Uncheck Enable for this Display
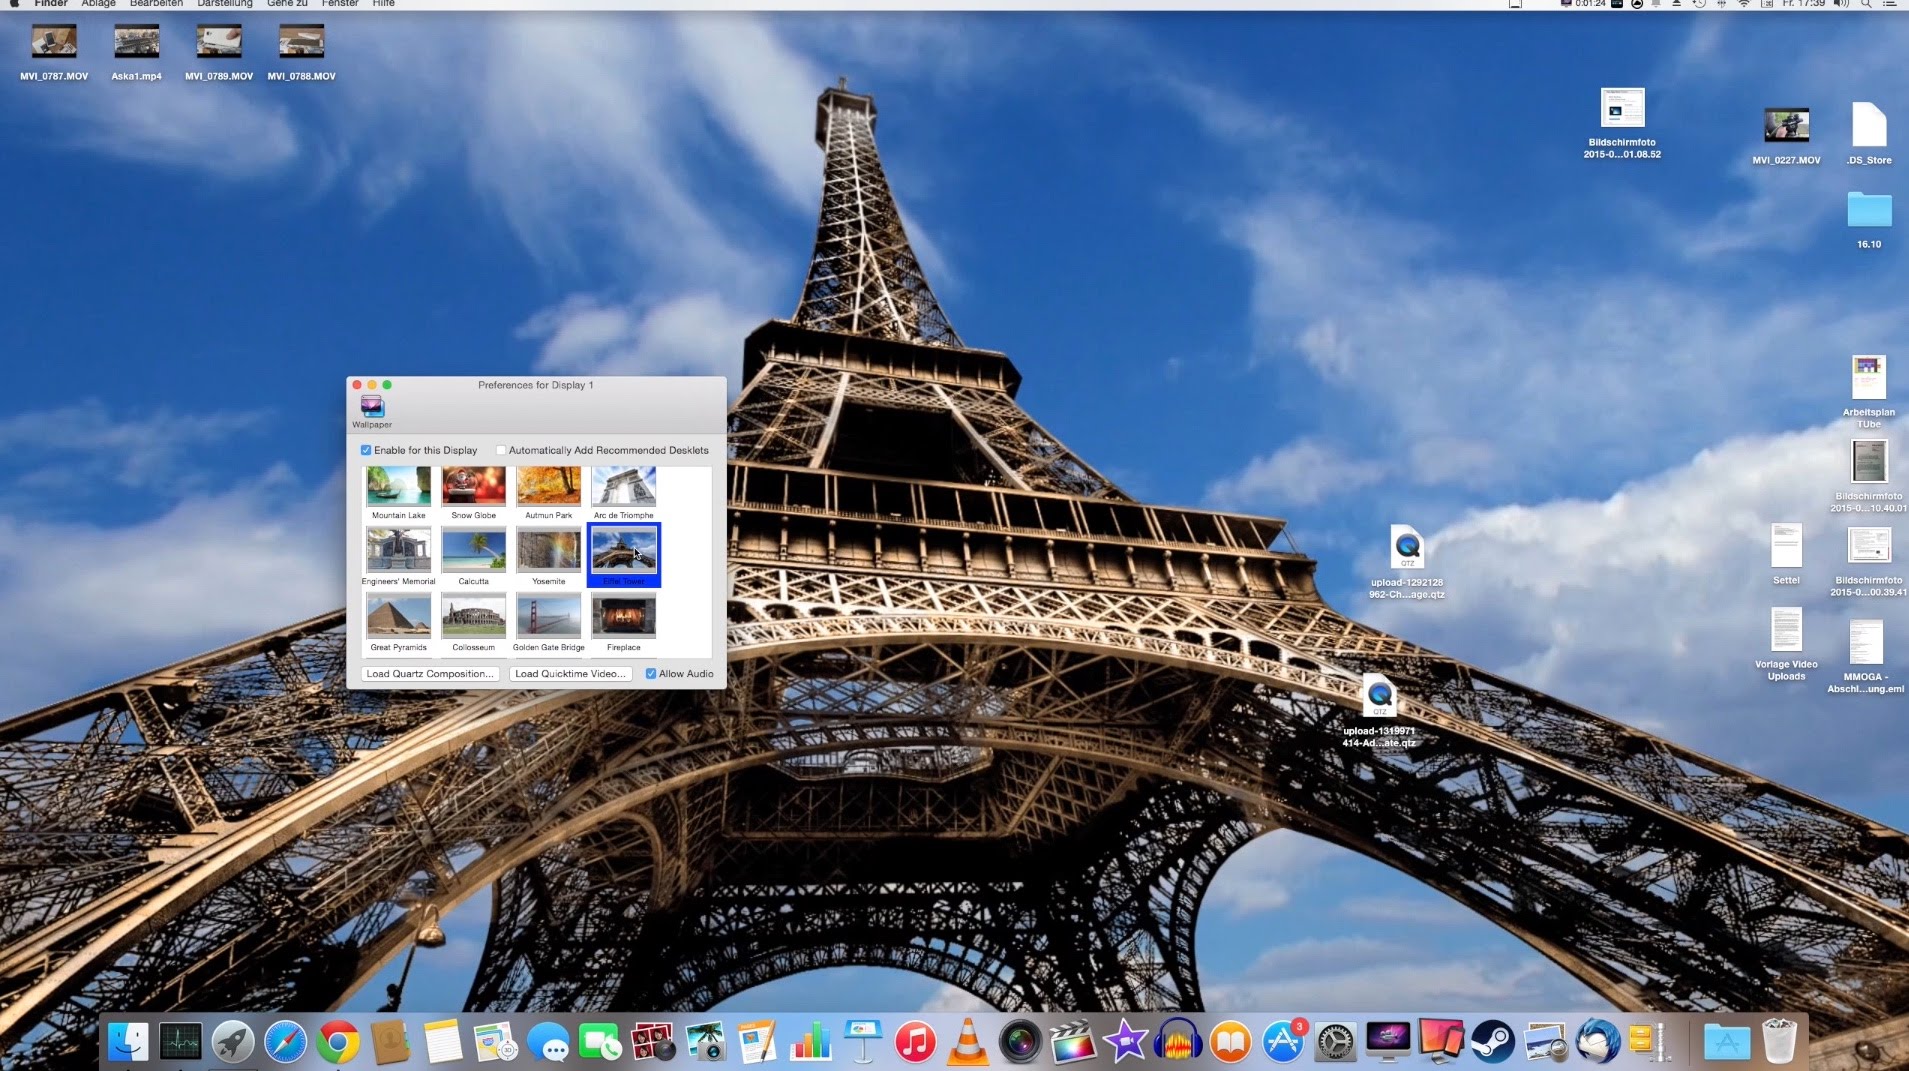Screen dimensions: 1909x1071 [366, 450]
